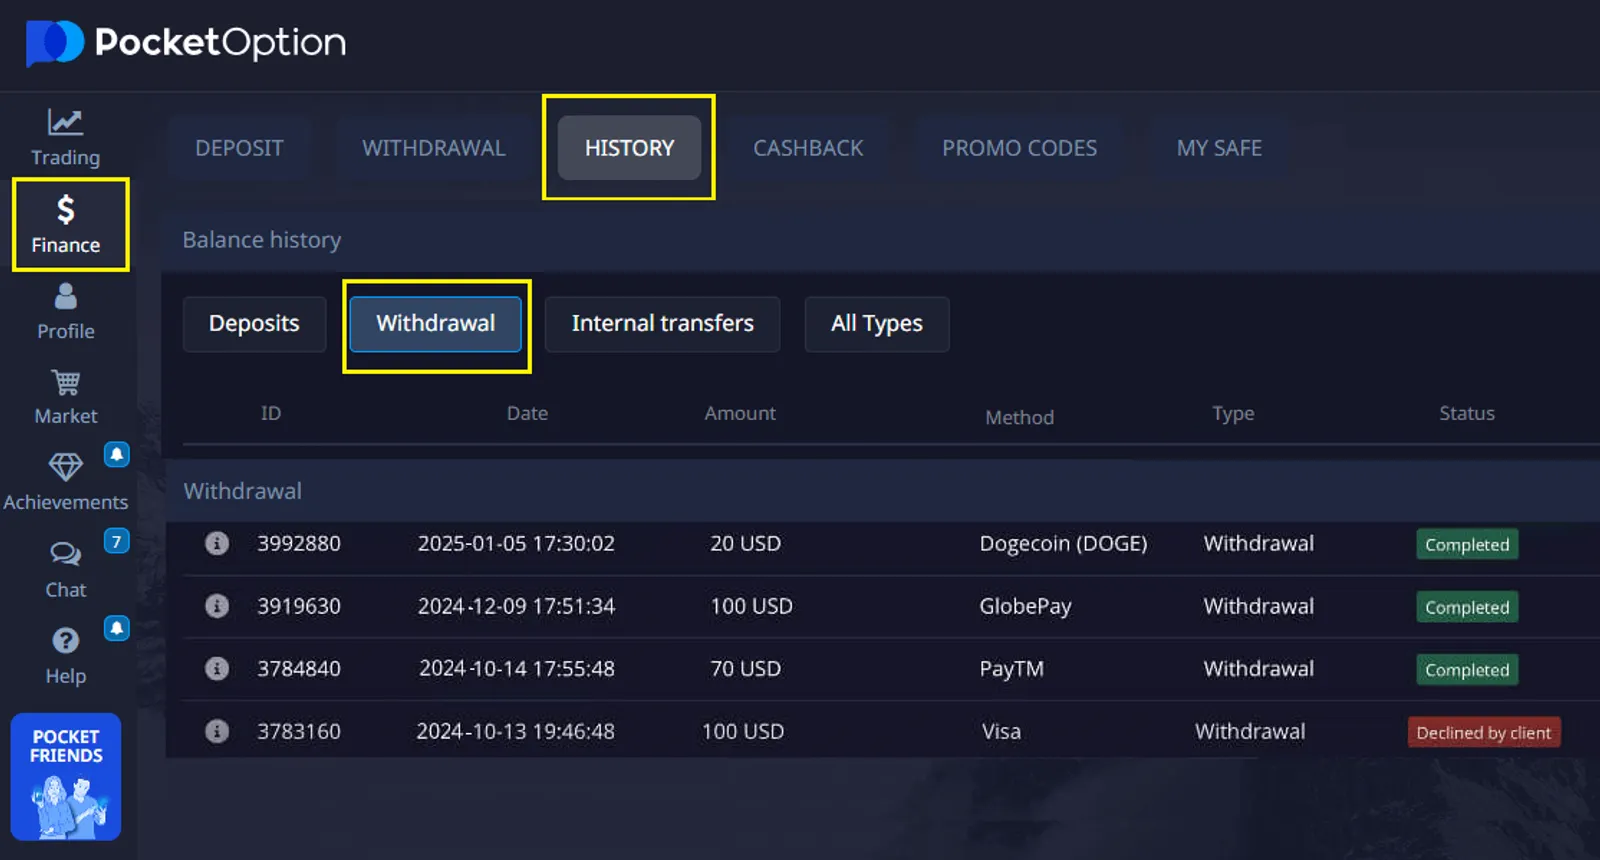Viewport: 1600px width, 860px height.
Task: Open the Trading chart icon in sidebar
Action: point(65,123)
